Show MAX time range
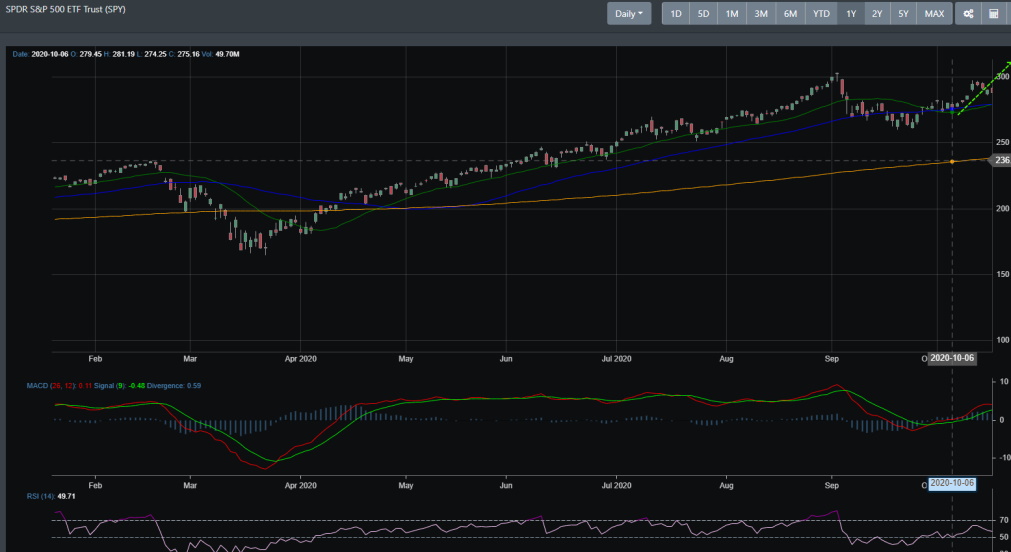Screen dimensions: 1011x552 [x=934, y=14]
